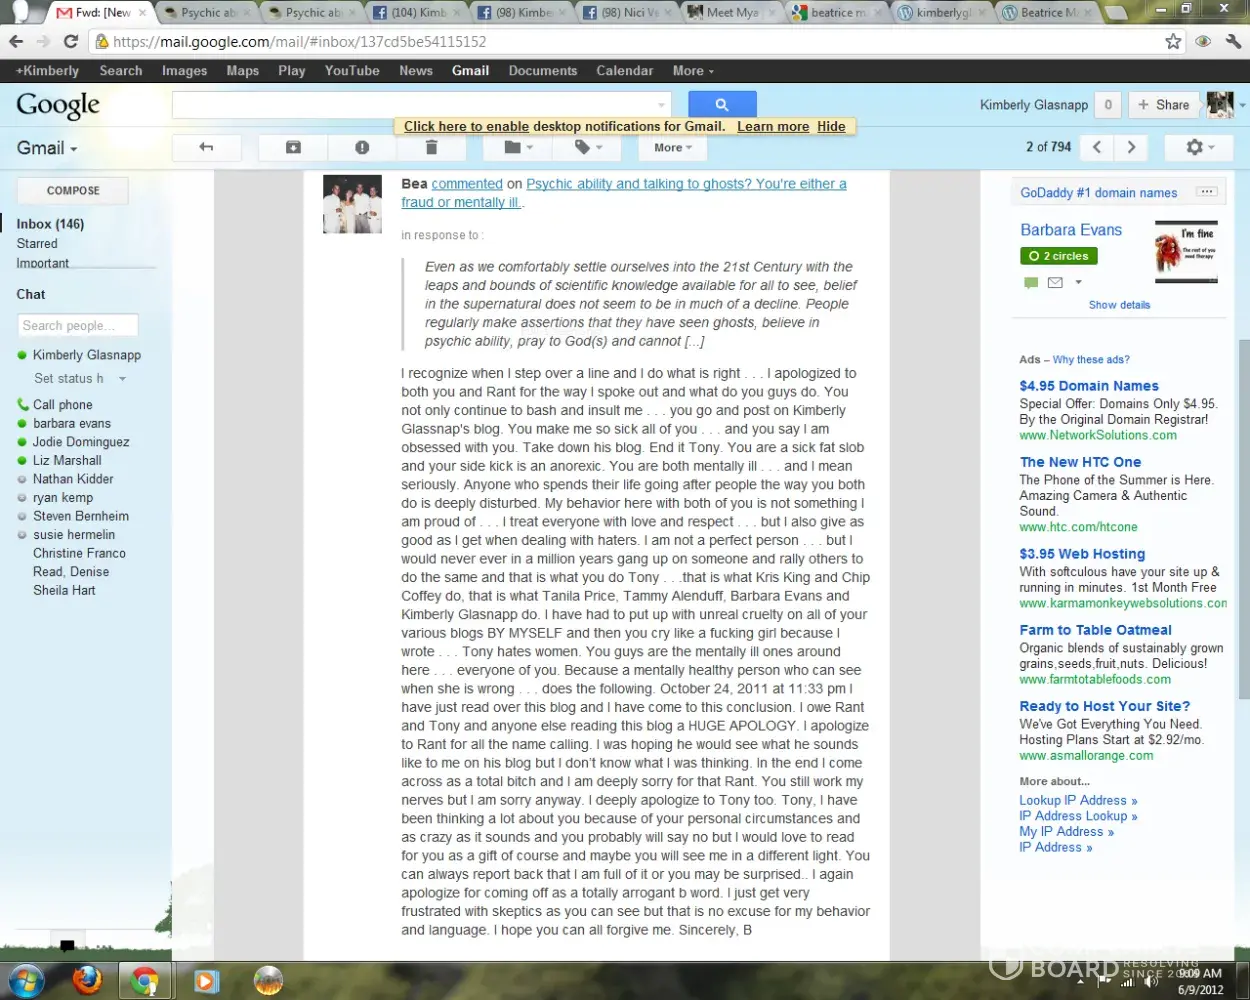
Task: Open the Psychic ability blog post link
Action: tap(624, 193)
